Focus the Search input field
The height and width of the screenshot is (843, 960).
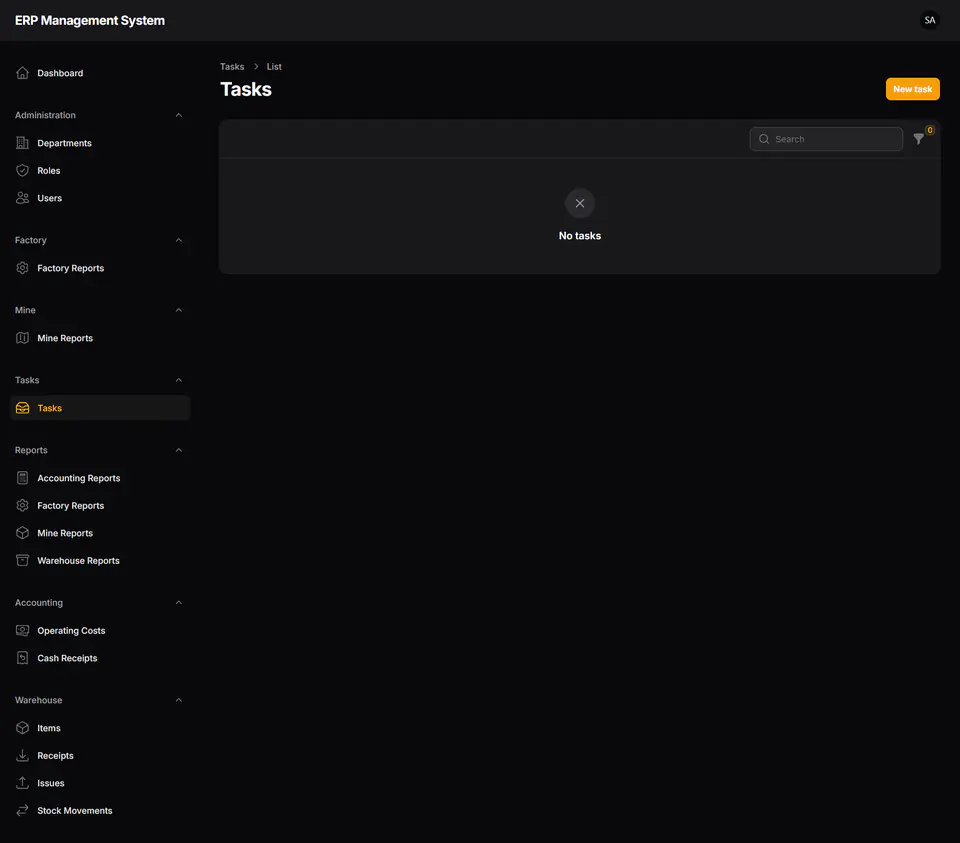coord(826,139)
